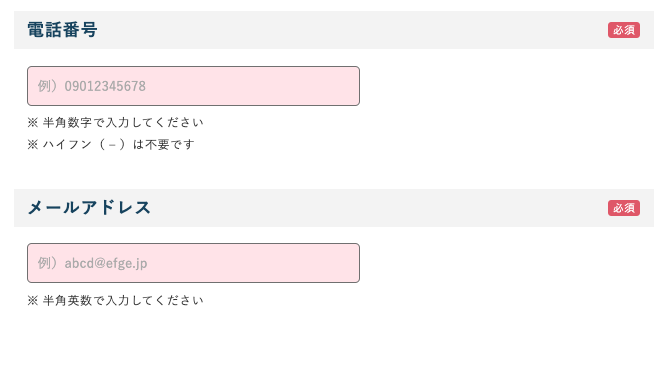
Task: Click the 必須 badge beside 電話番号
Action: coord(623,30)
